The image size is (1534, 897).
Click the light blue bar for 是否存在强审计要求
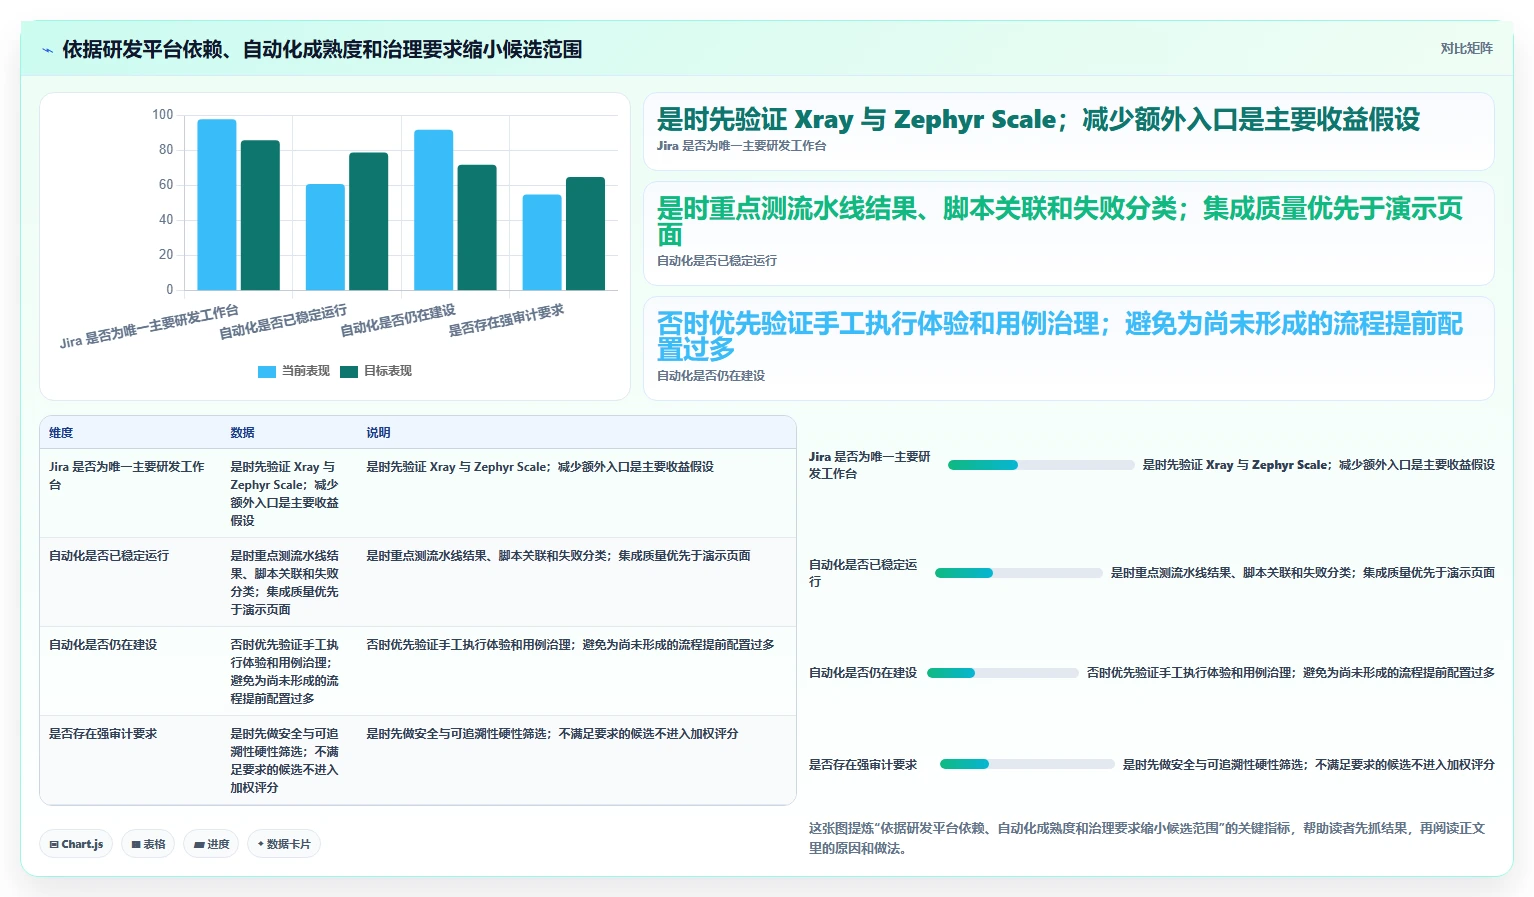[542, 243]
